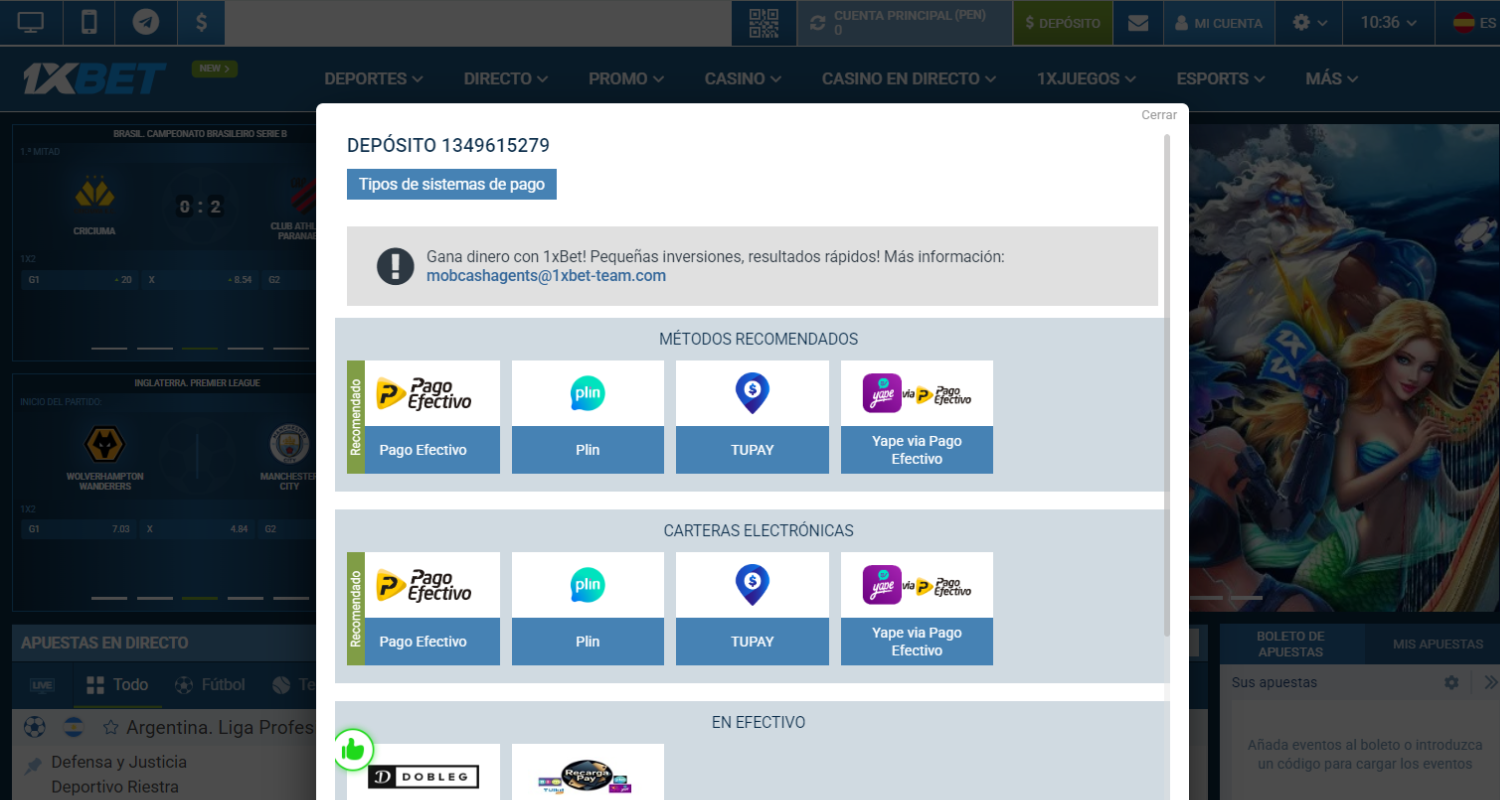Open the bet slip settings gear

click(1451, 682)
